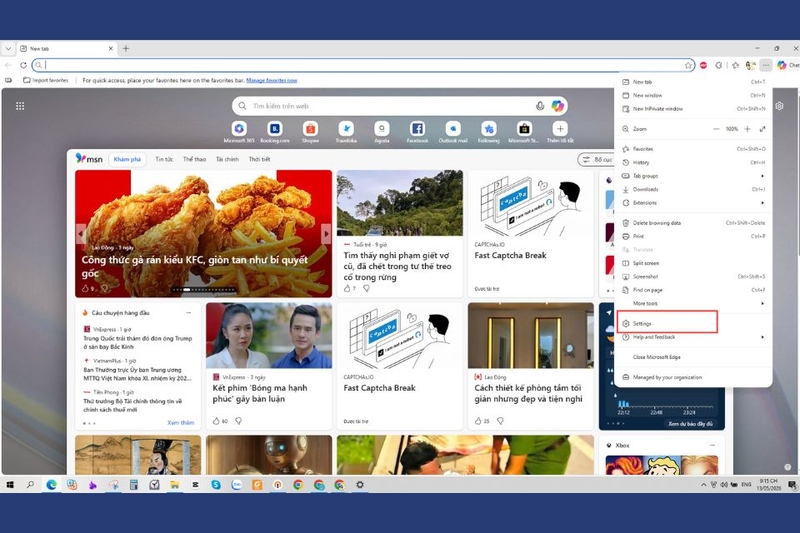The width and height of the screenshot is (800, 533).
Task: Click Xem dự báo đầy đủ weather button
Action: [x=689, y=424]
